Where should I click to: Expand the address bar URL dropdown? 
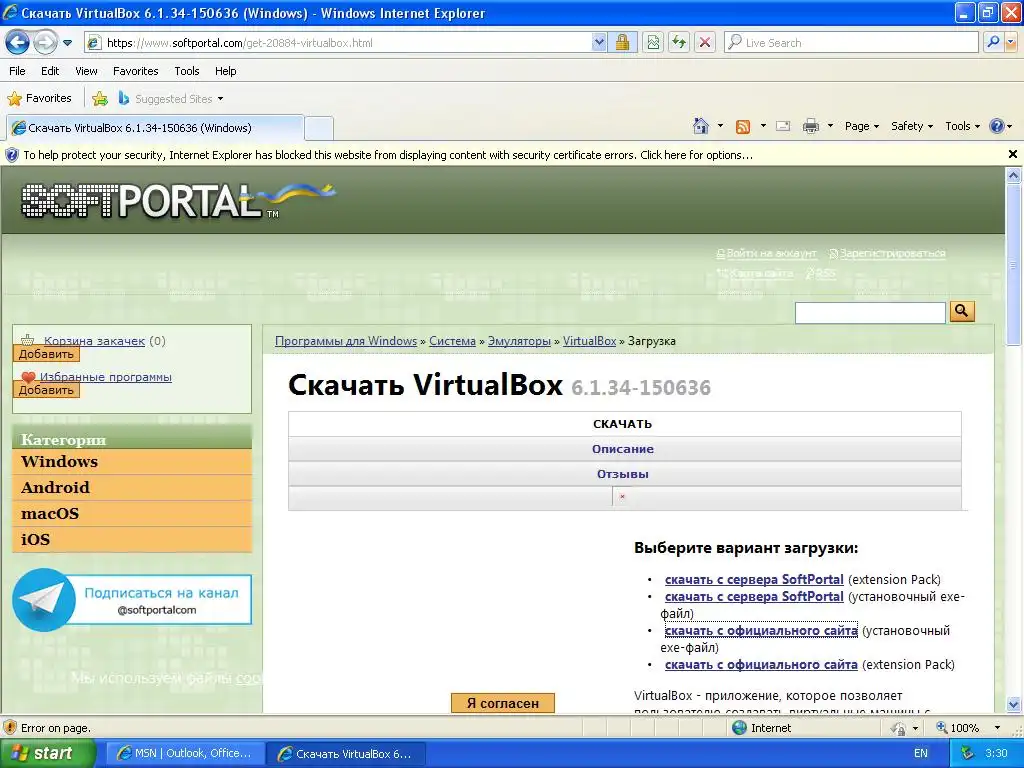click(599, 43)
